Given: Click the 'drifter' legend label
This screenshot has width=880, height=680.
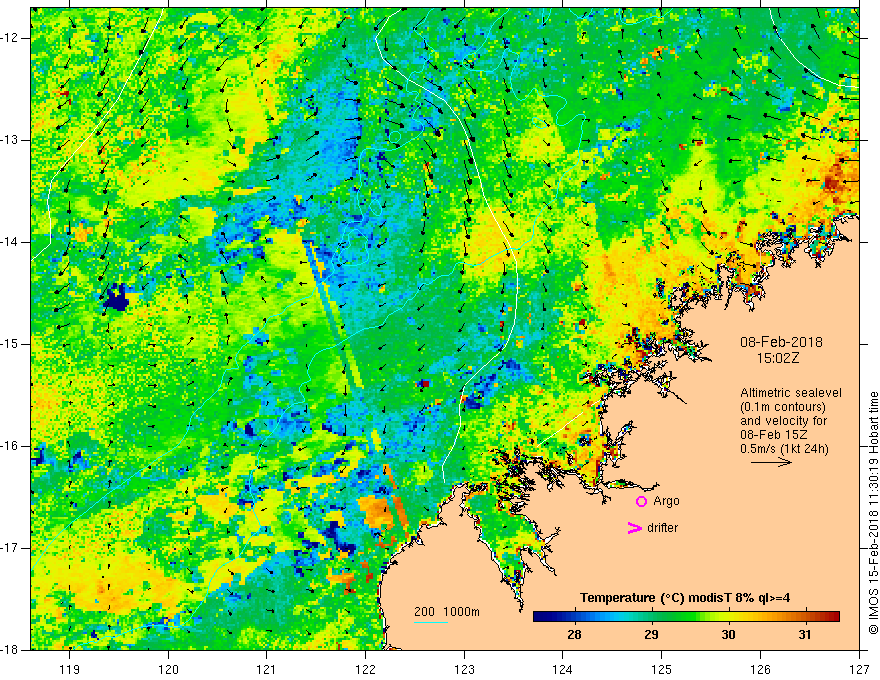Looking at the screenshot, I should pos(662,528).
